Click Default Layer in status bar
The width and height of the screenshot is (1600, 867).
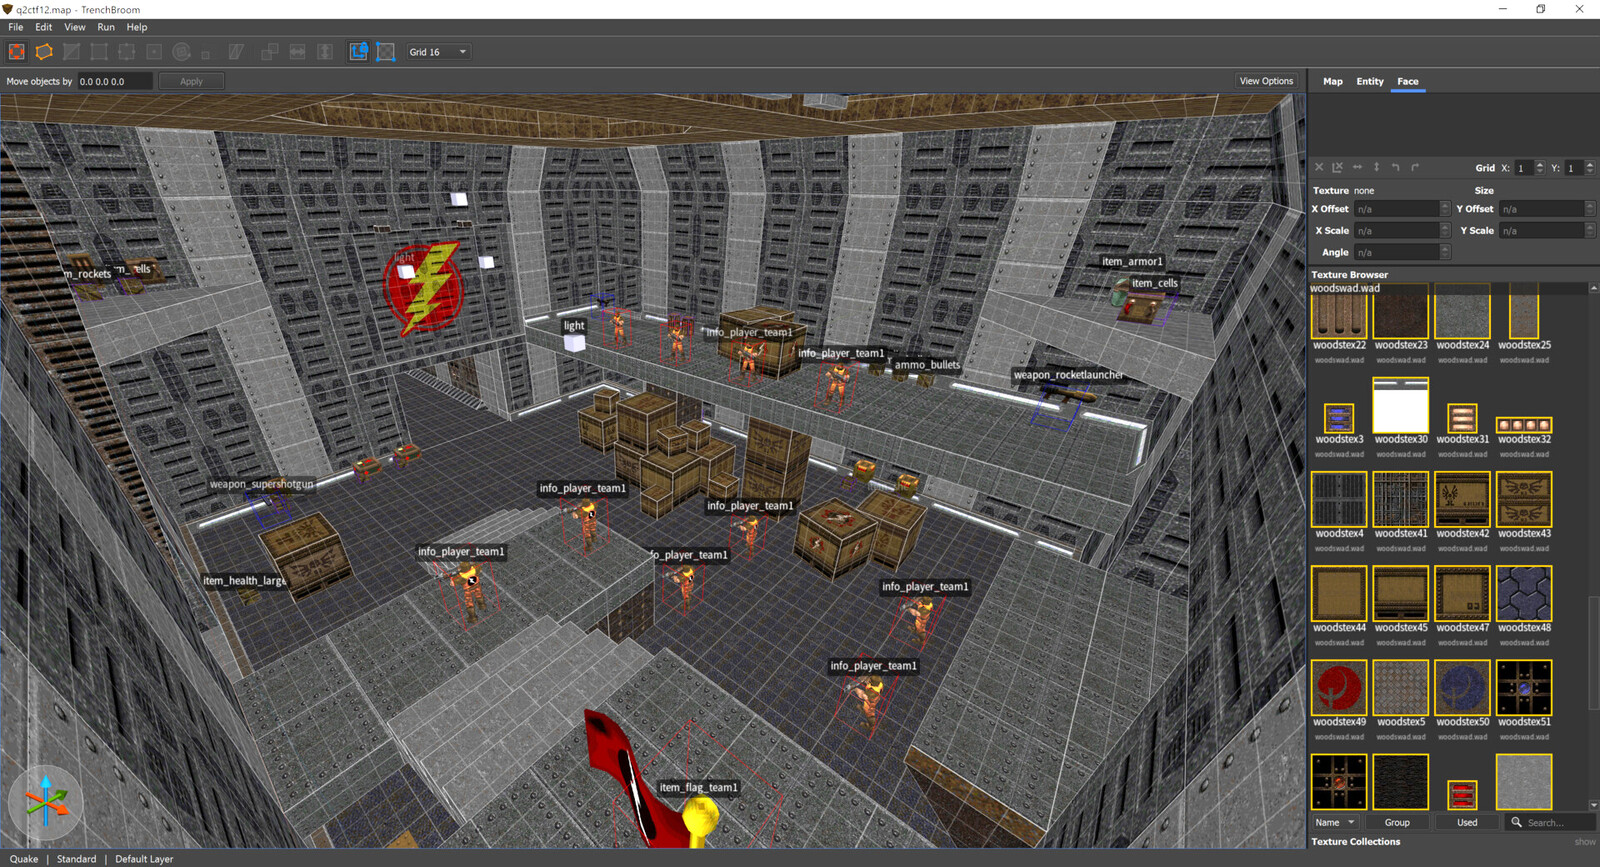click(x=144, y=859)
